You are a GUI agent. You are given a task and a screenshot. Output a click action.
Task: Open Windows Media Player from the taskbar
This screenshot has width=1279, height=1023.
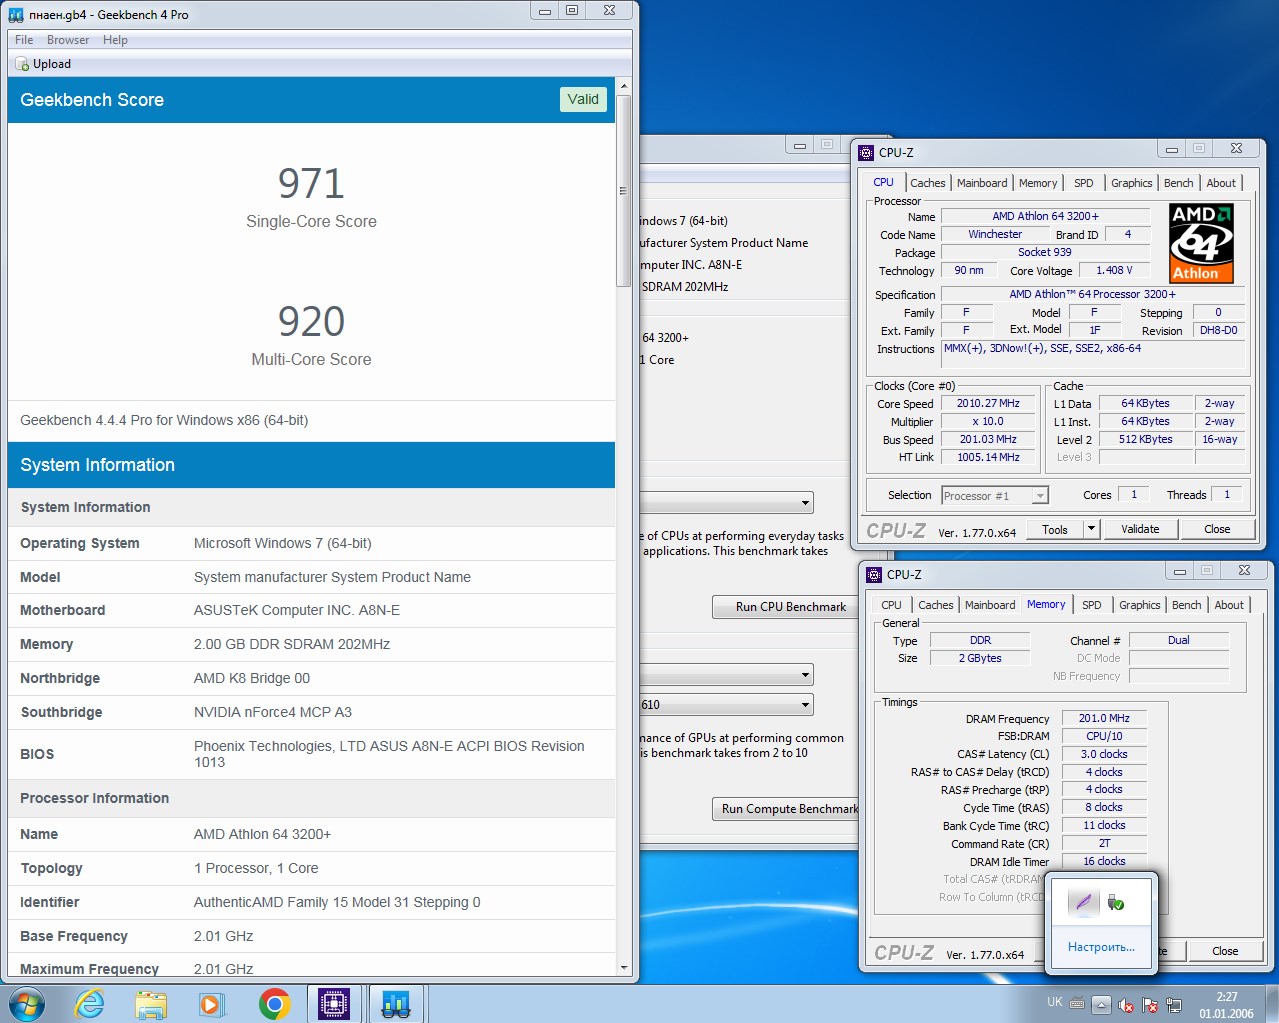pyautogui.click(x=212, y=1004)
